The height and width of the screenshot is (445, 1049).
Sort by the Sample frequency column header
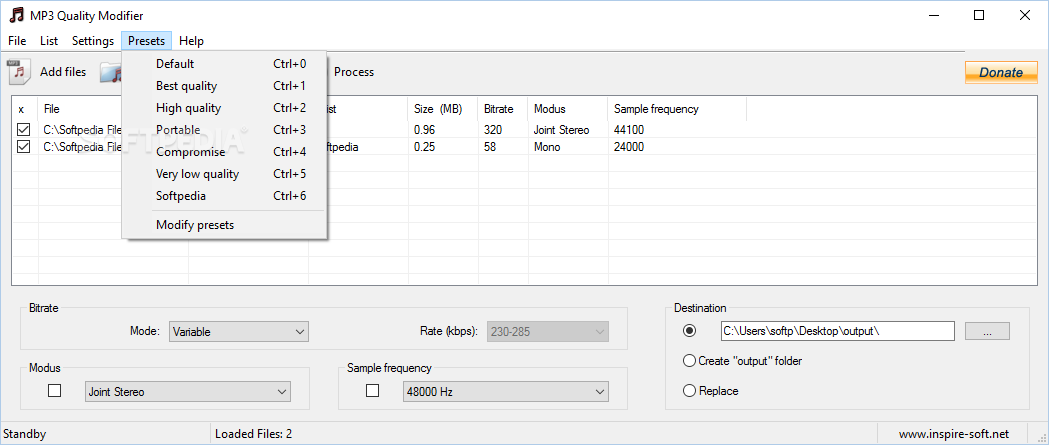click(677, 108)
